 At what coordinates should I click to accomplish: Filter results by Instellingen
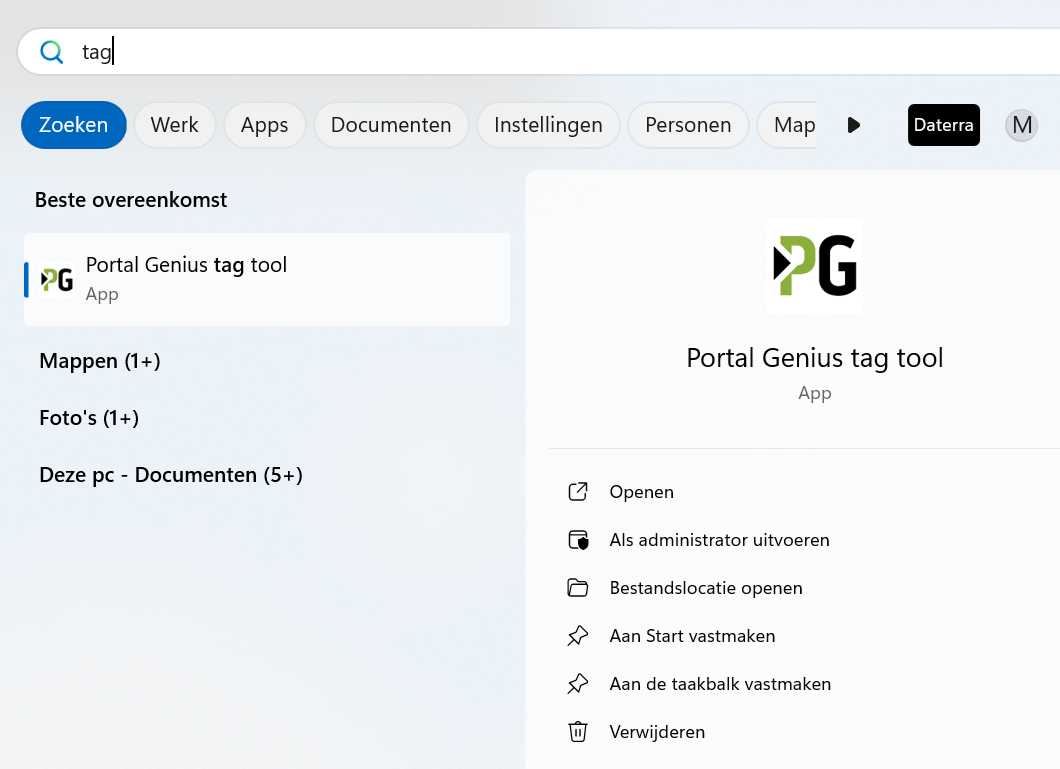[x=548, y=125]
